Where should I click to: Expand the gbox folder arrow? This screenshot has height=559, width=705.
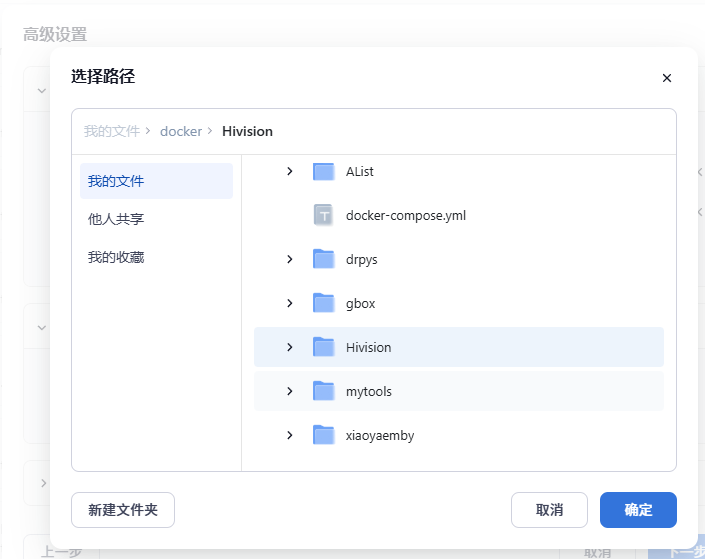290,303
